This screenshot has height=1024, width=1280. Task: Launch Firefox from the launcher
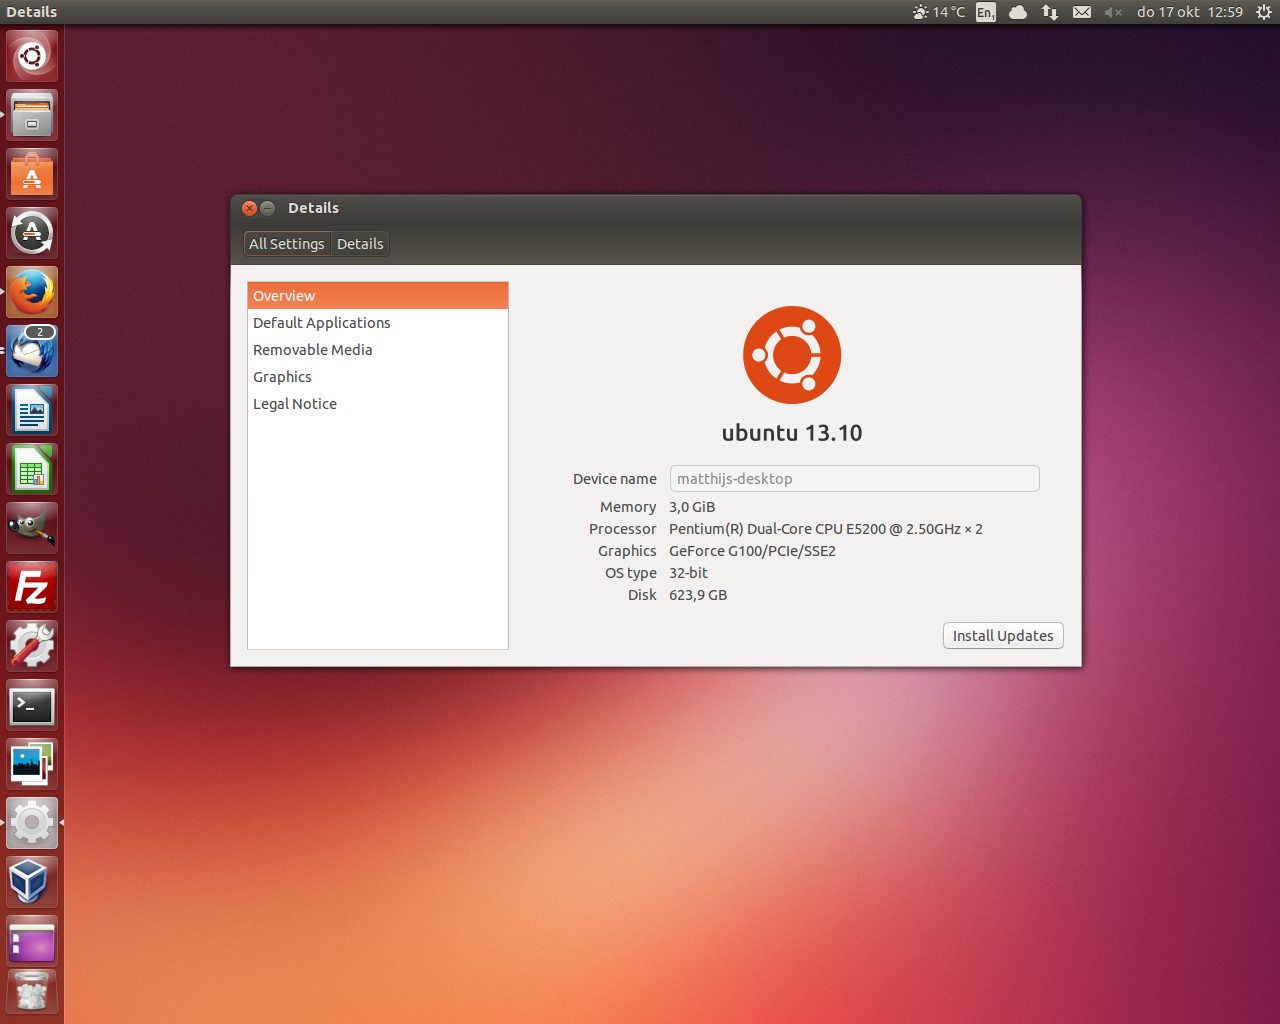pyautogui.click(x=31, y=292)
